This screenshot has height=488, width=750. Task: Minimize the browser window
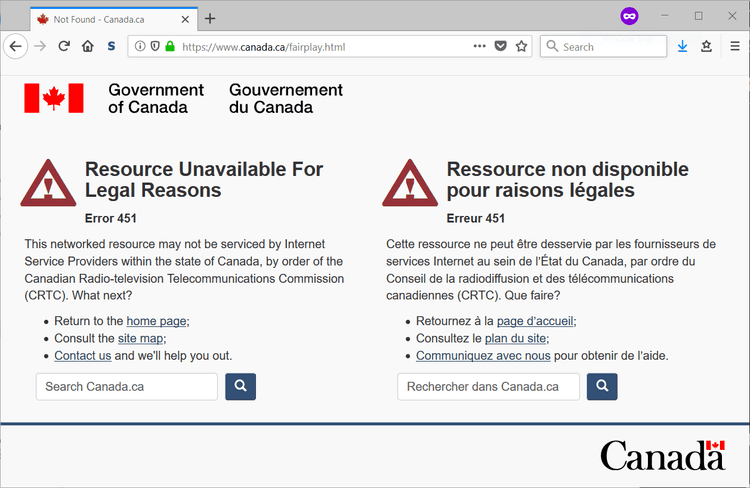click(664, 16)
